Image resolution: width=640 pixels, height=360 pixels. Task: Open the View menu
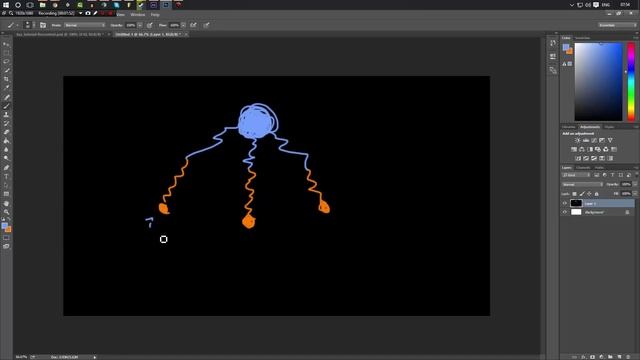pos(120,15)
